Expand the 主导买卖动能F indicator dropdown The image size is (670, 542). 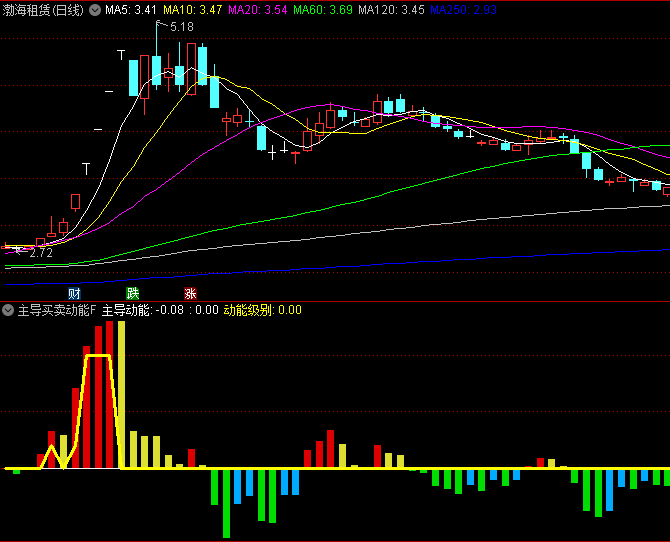coord(8,310)
